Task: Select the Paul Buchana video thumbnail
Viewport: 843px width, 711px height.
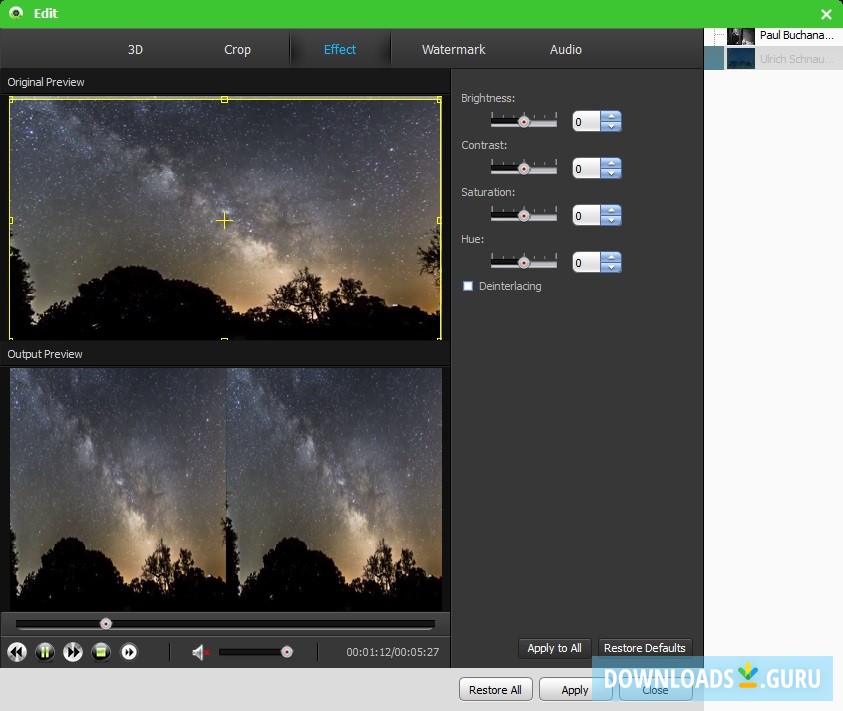Action: tap(741, 35)
